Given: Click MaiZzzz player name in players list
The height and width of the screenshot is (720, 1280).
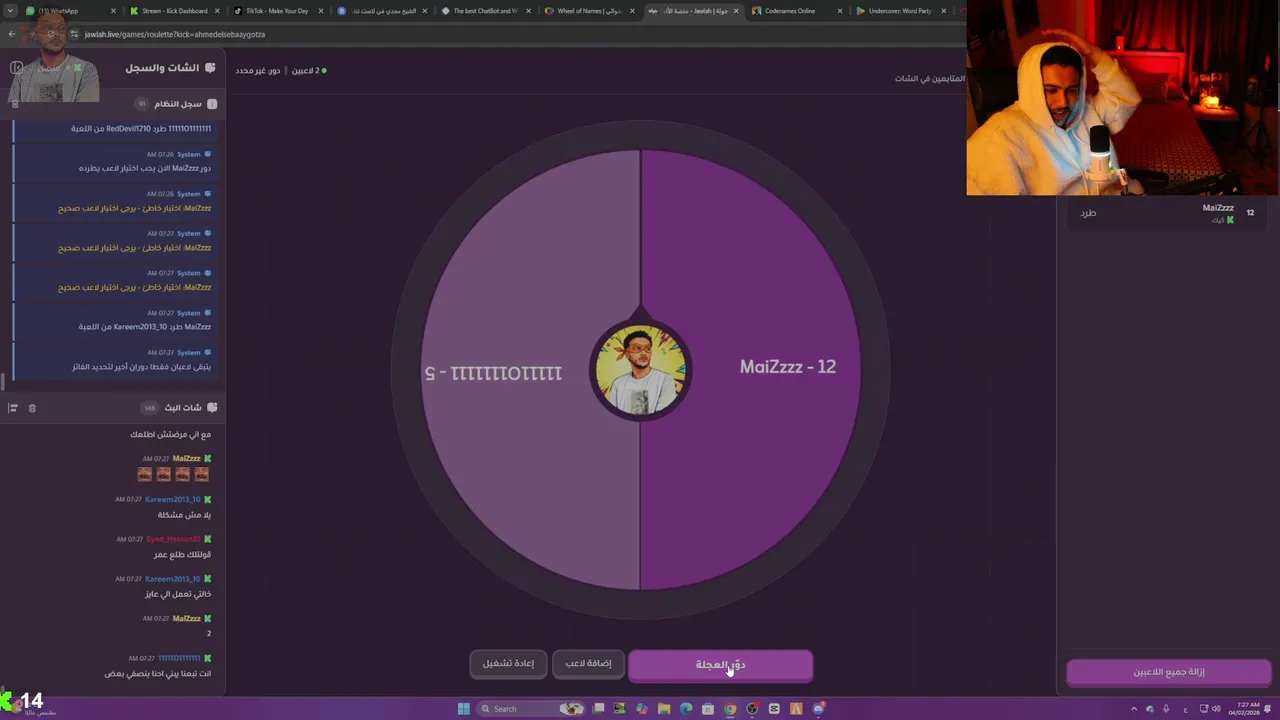Looking at the screenshot, I should point(1218,208).
